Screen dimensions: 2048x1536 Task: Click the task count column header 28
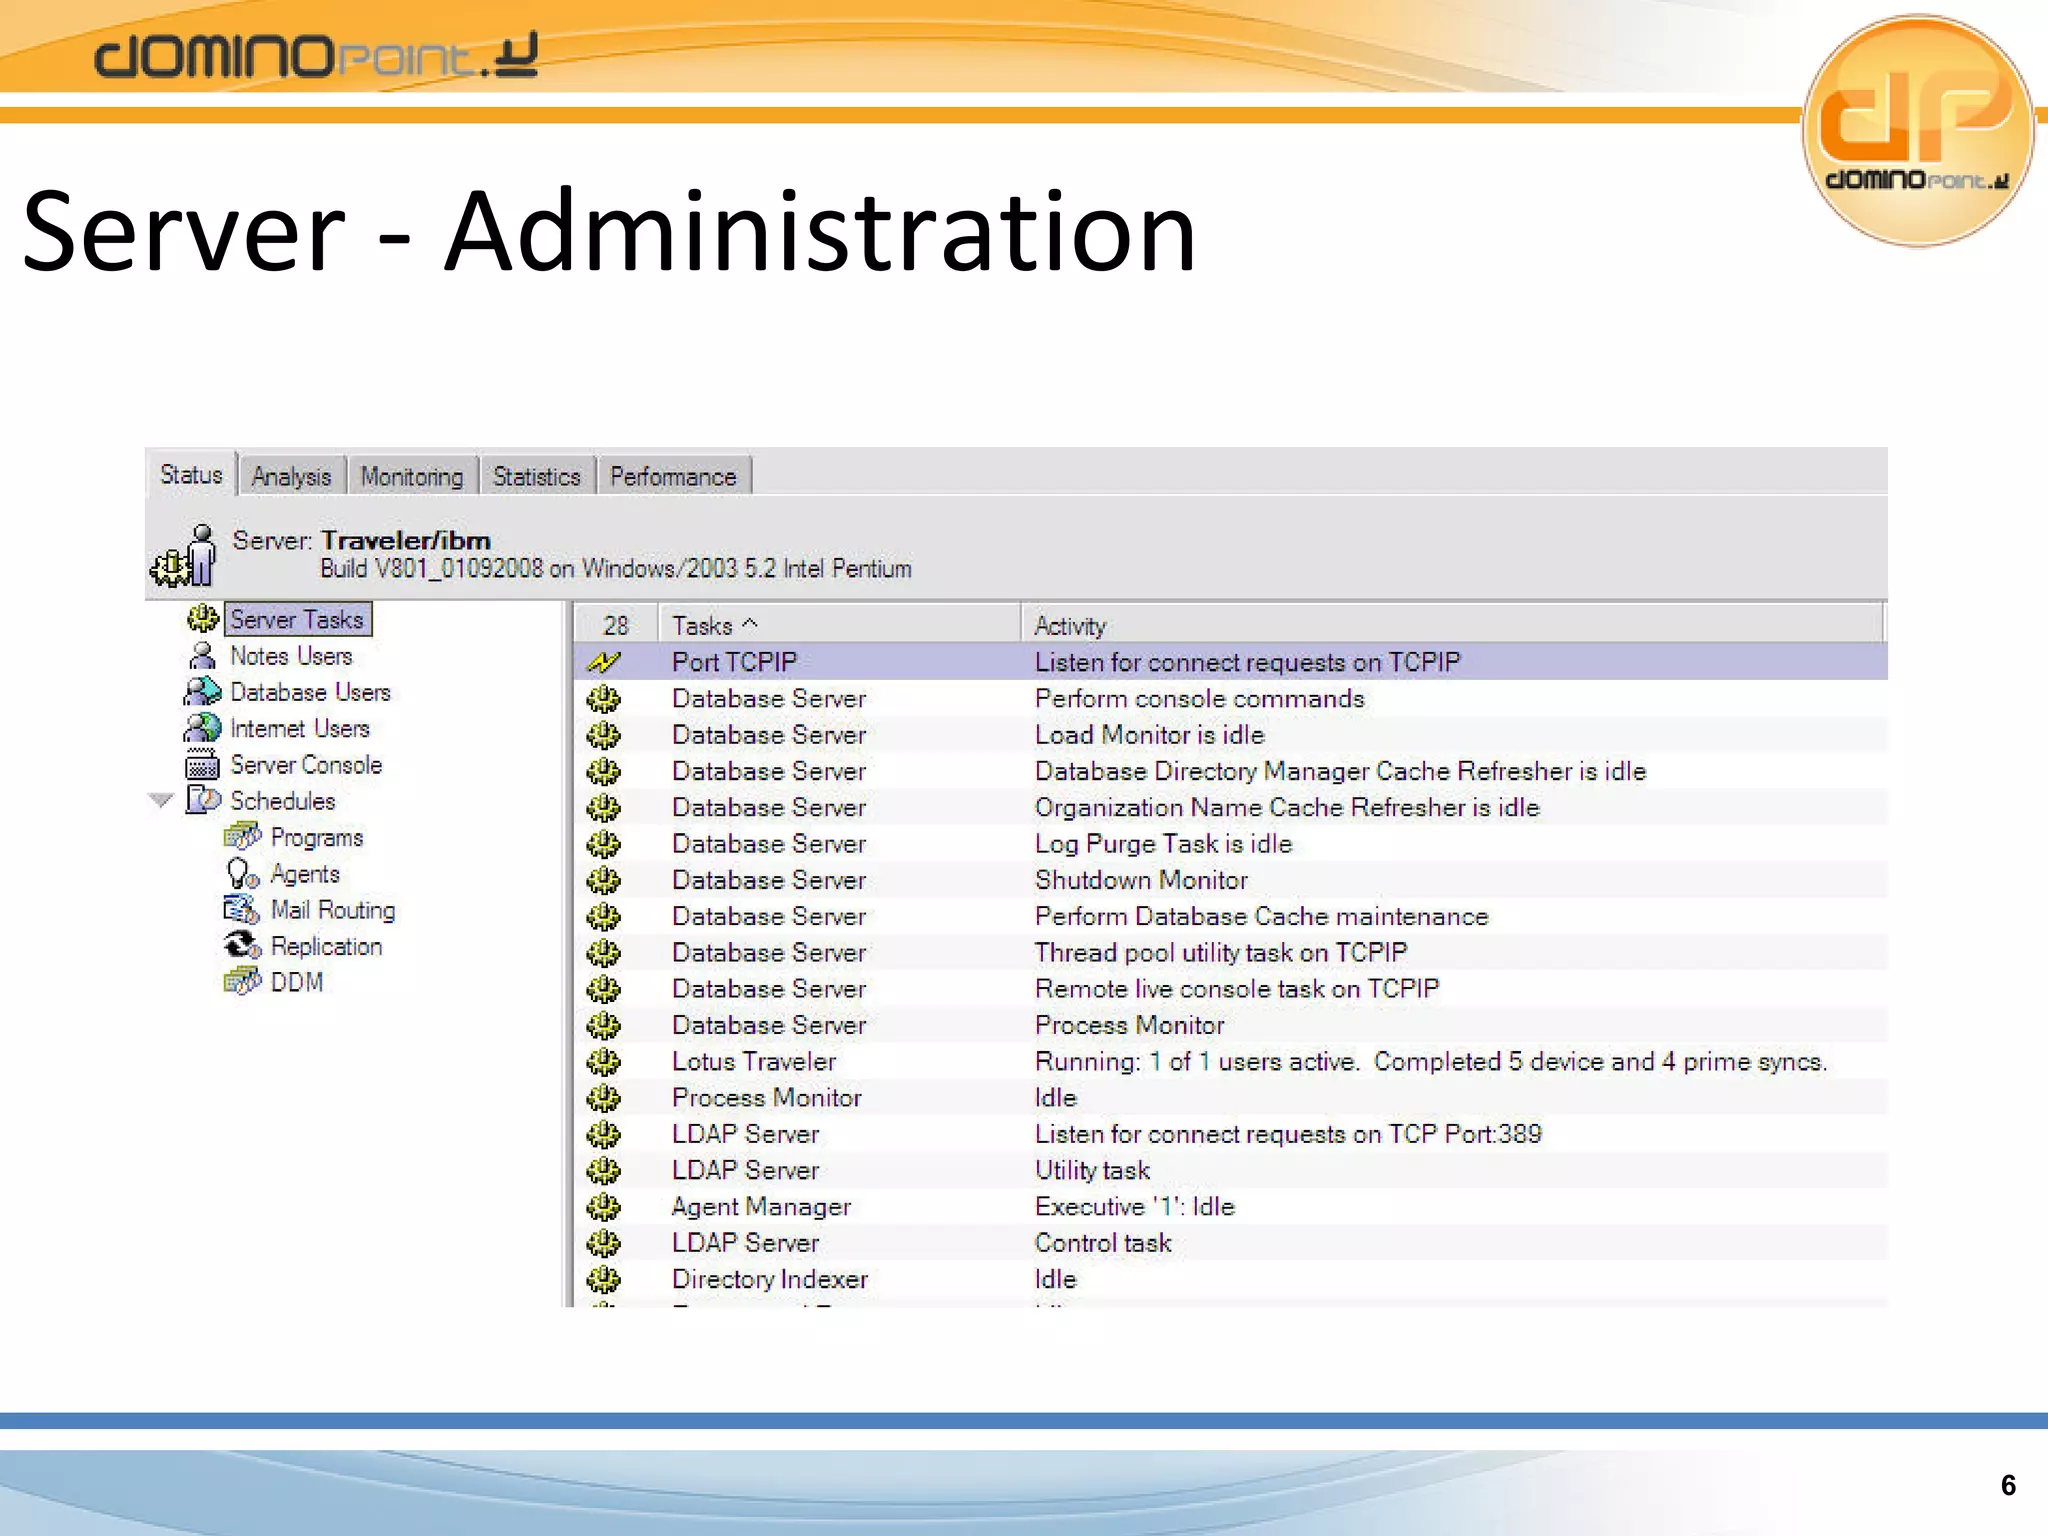click(x=616, y=625)
